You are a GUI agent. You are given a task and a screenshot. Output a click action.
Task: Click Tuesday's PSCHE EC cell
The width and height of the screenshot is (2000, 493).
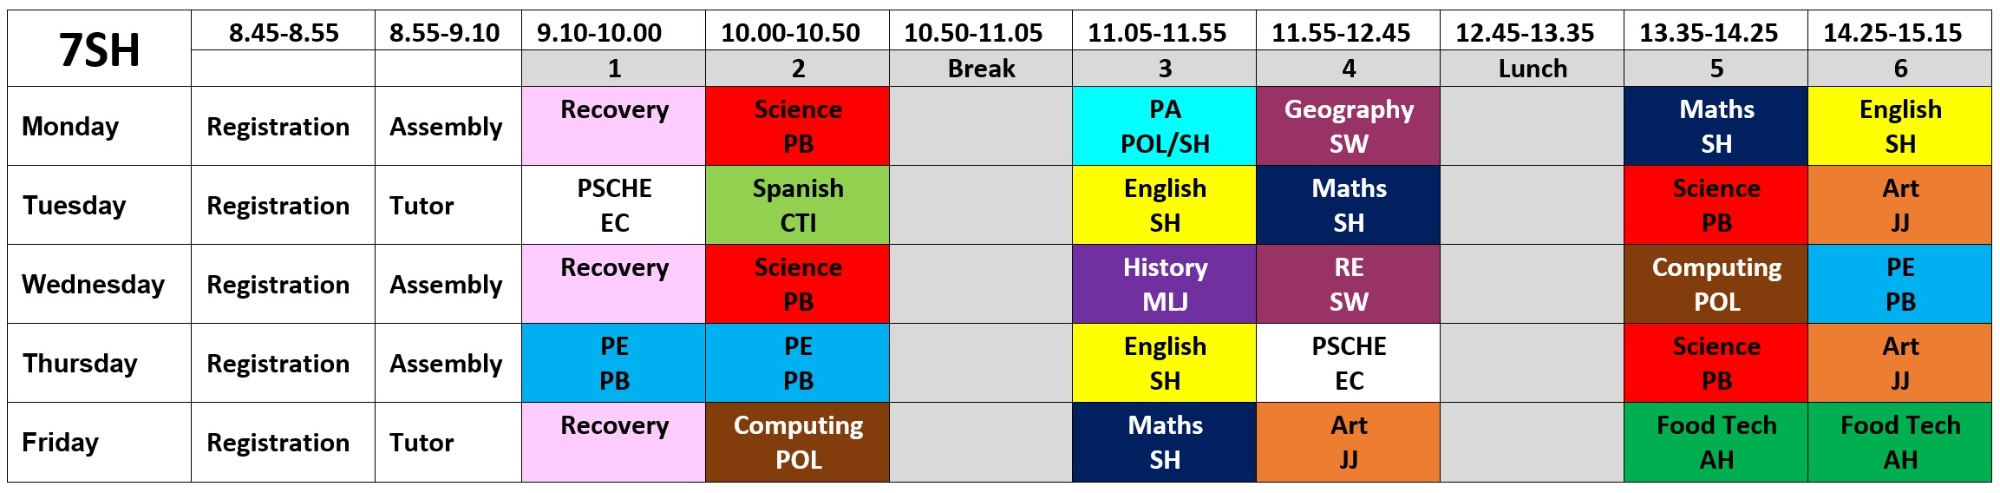[613, 205]
